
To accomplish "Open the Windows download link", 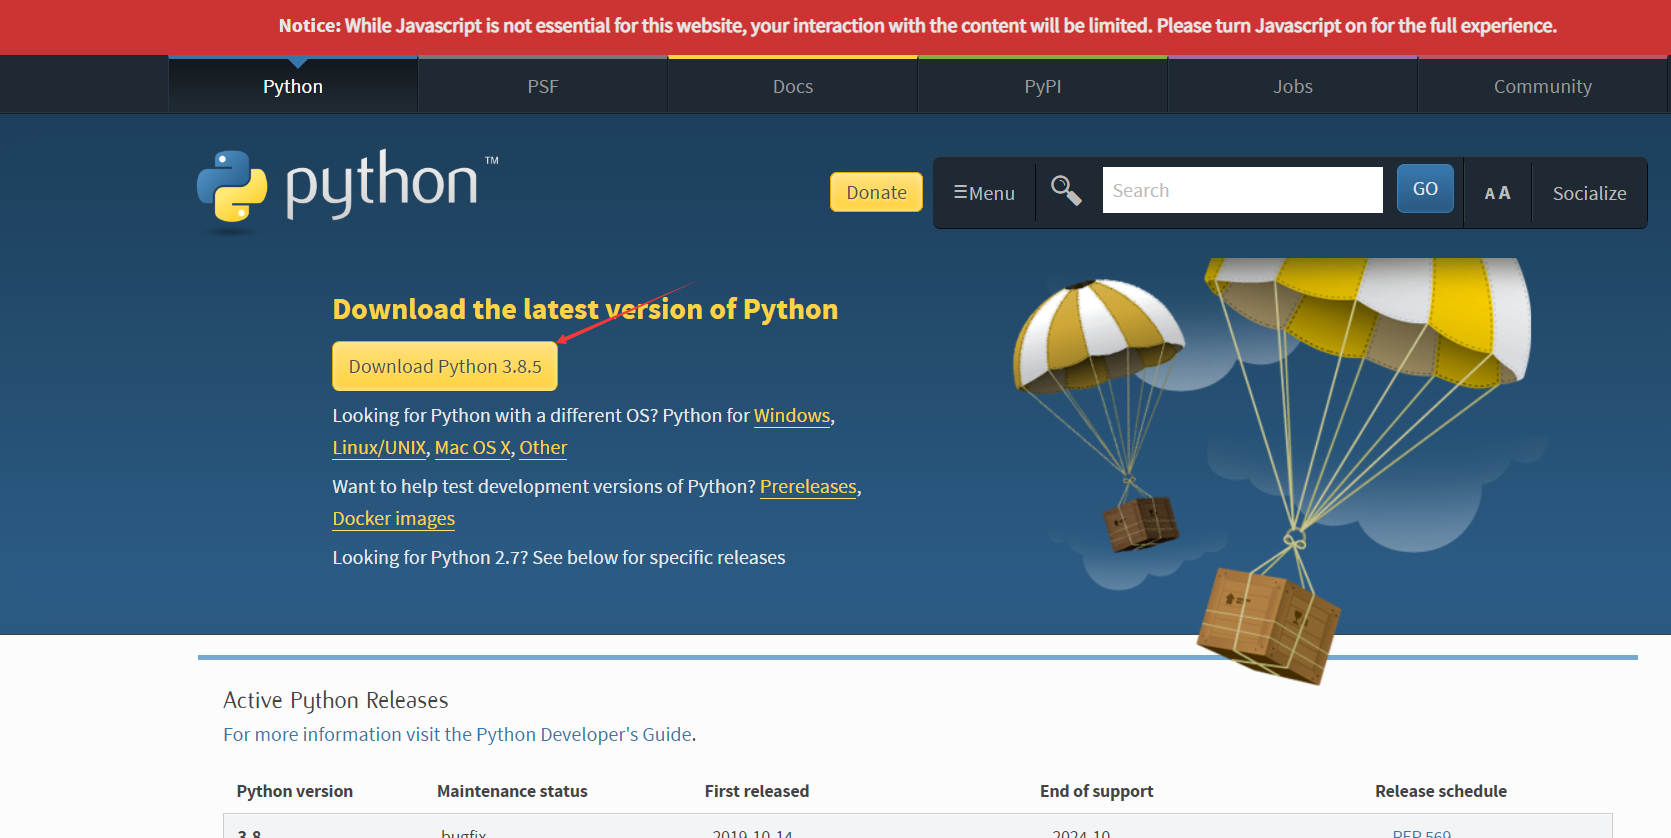I will click(x=792, y=415).
